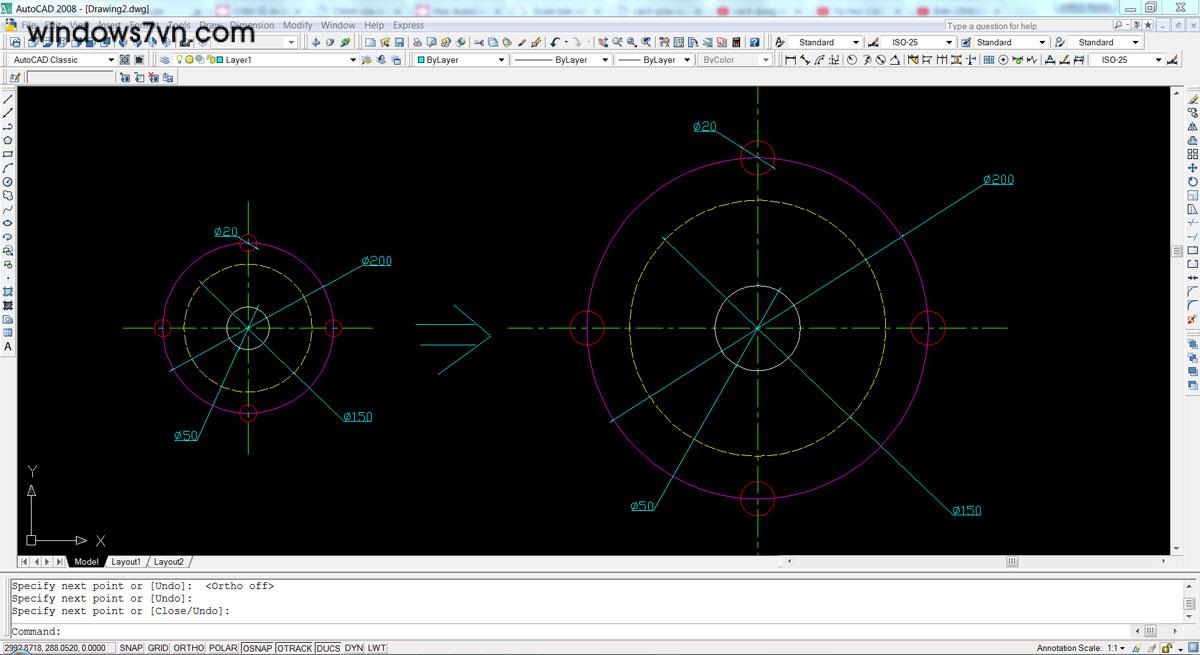
Task: Toggle LWT lineweight display
Action: point(377,648)
